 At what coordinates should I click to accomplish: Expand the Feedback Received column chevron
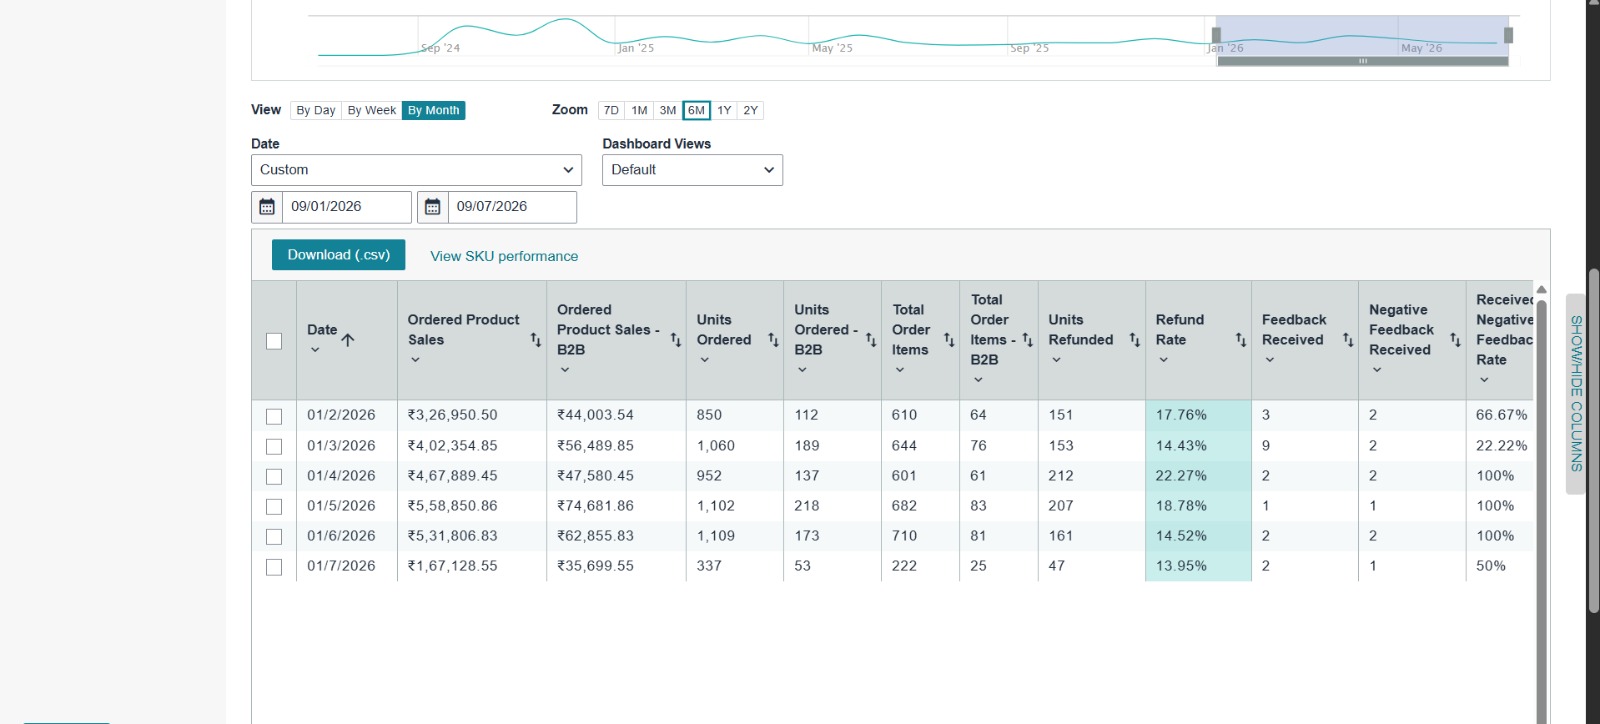click(1270, 360)
